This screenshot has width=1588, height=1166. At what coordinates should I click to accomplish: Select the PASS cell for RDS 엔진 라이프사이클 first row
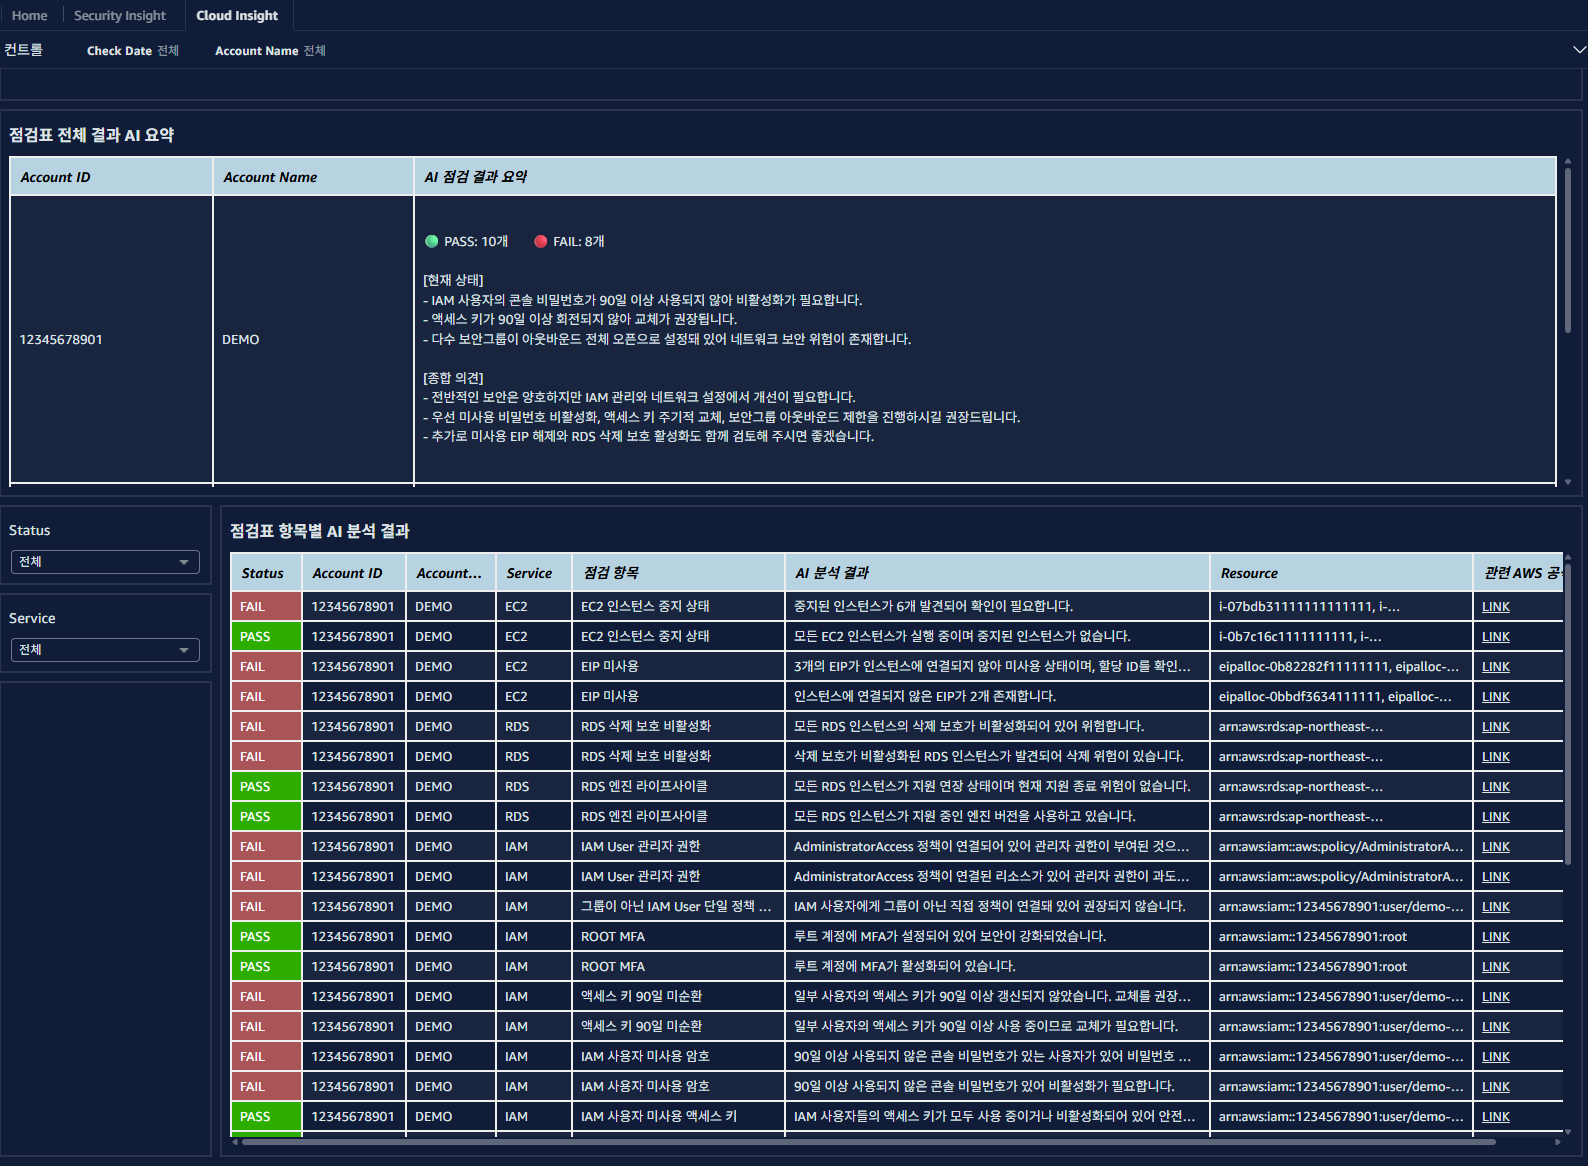[266, 786]
